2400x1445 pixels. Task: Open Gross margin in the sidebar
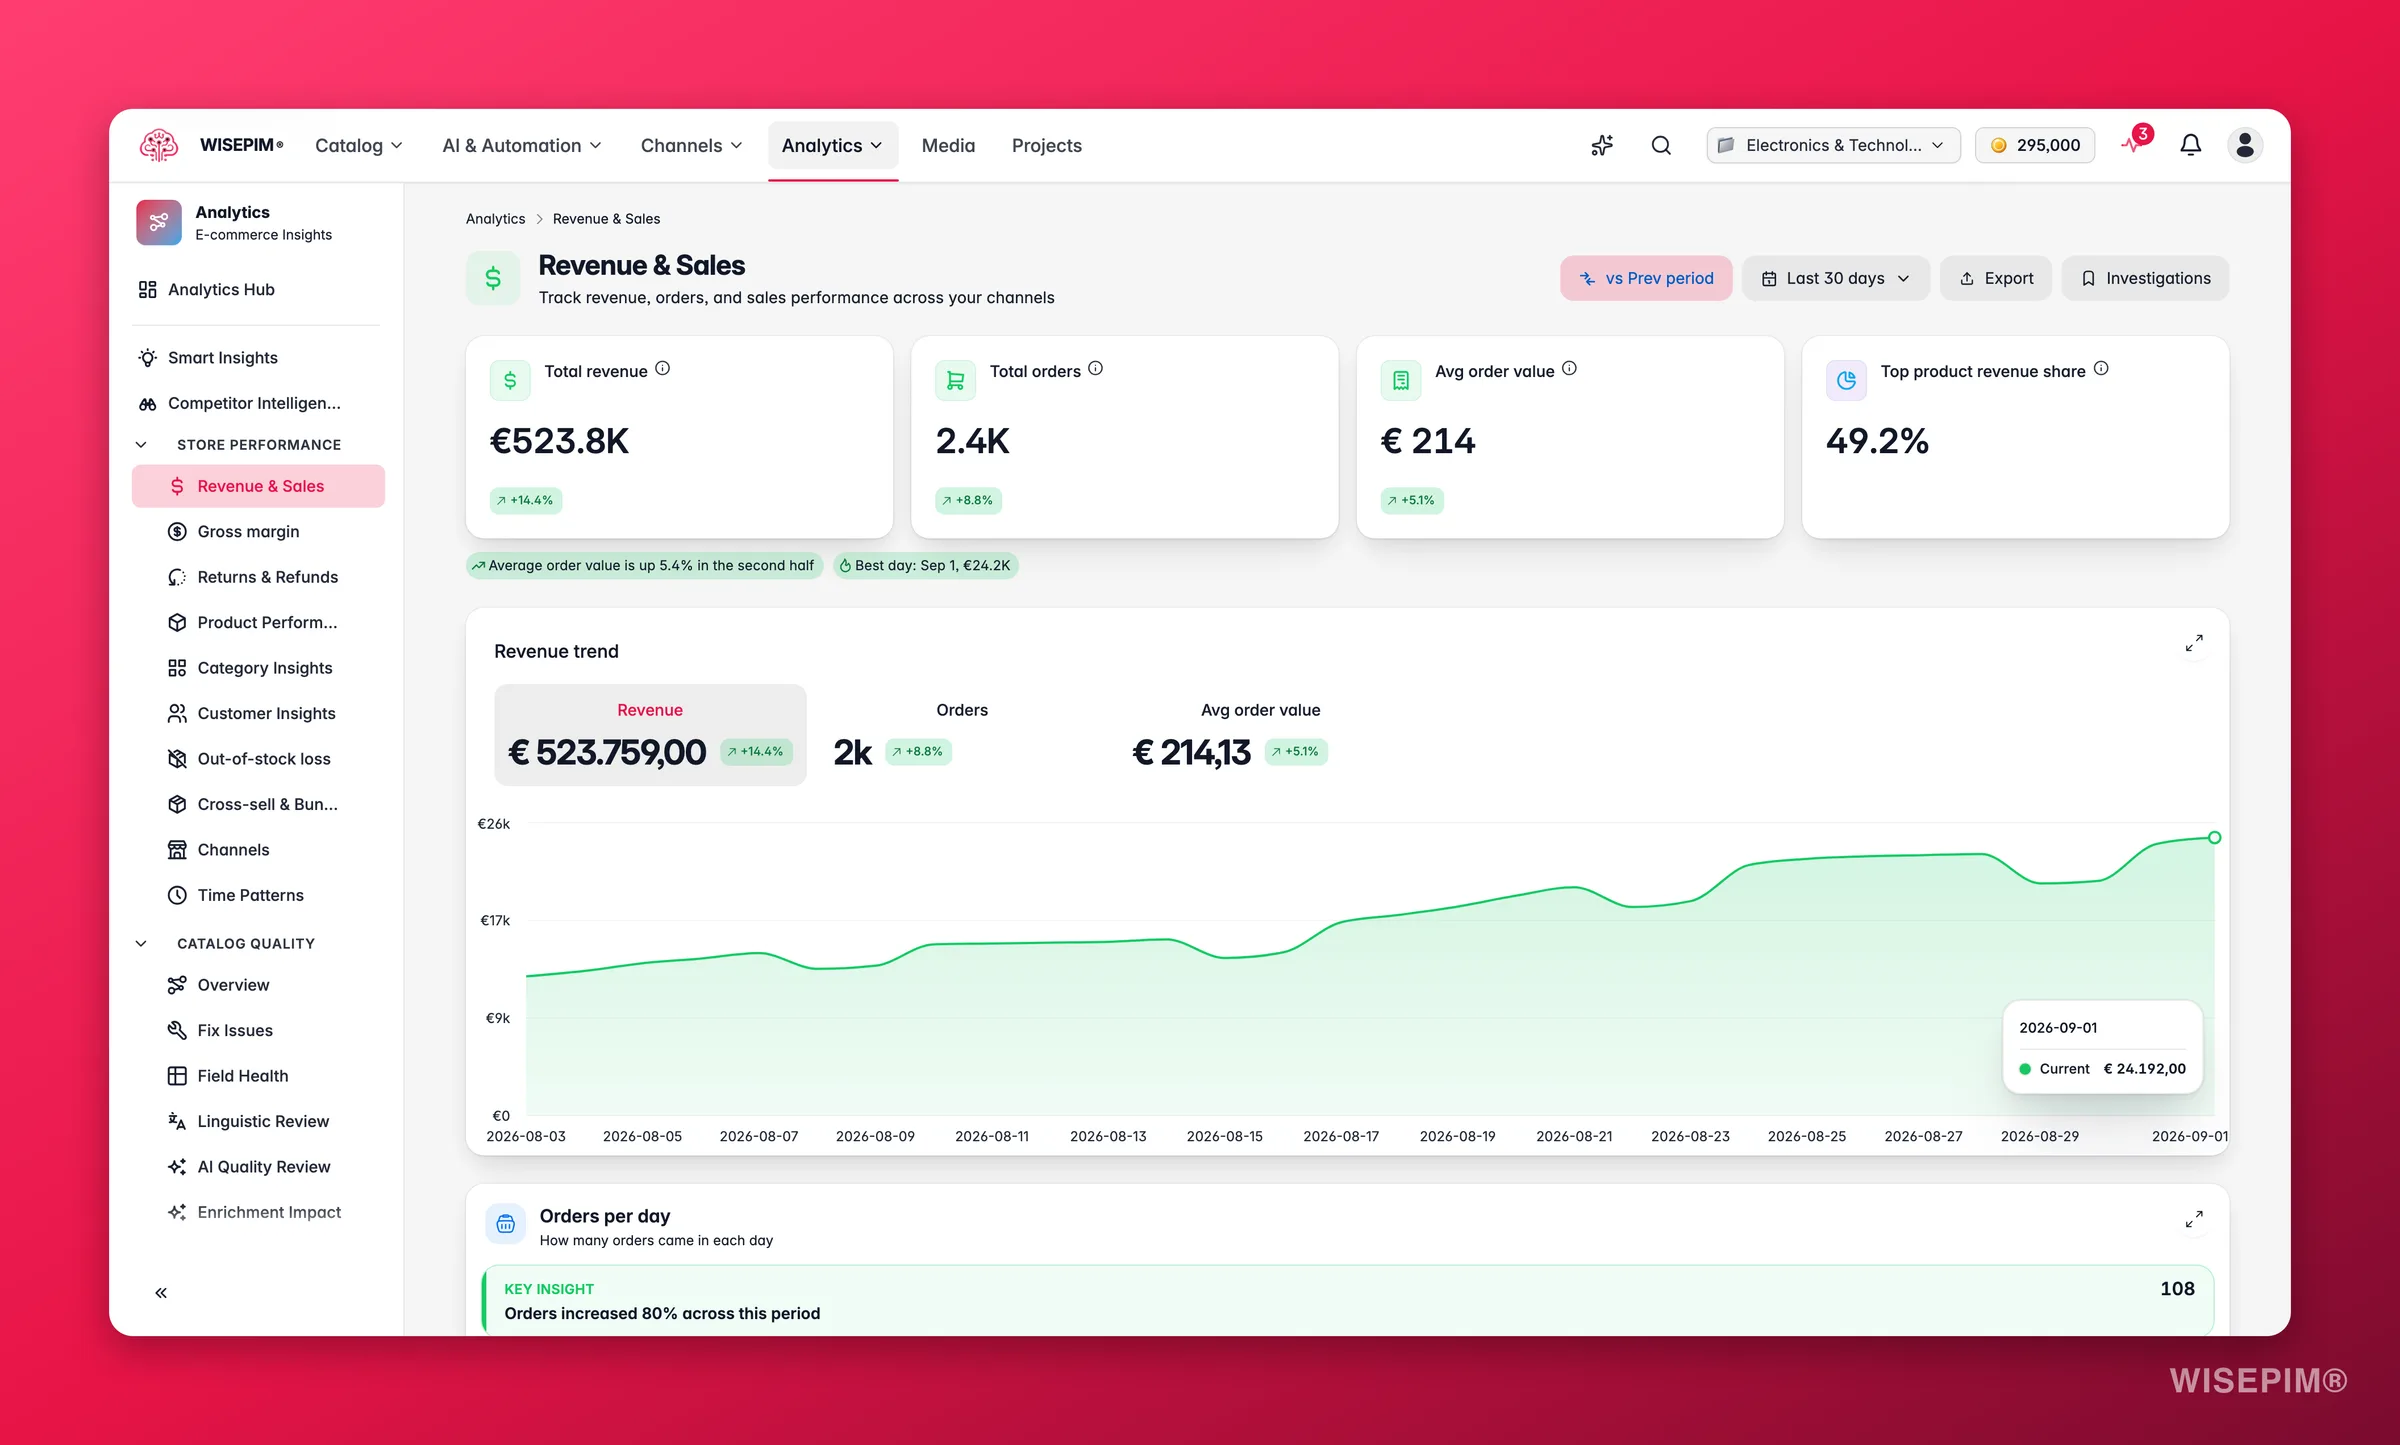258,531
